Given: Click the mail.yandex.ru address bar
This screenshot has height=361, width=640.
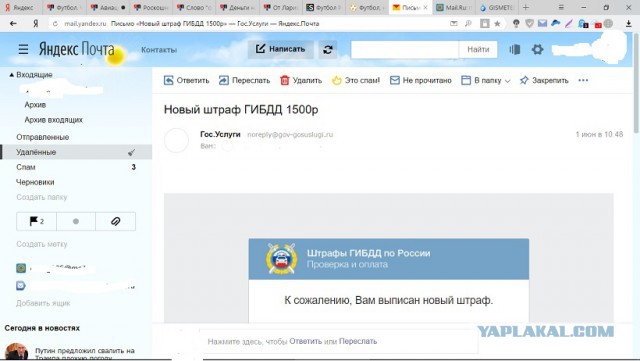Looking at the screenshot, I should coord(85,24).
